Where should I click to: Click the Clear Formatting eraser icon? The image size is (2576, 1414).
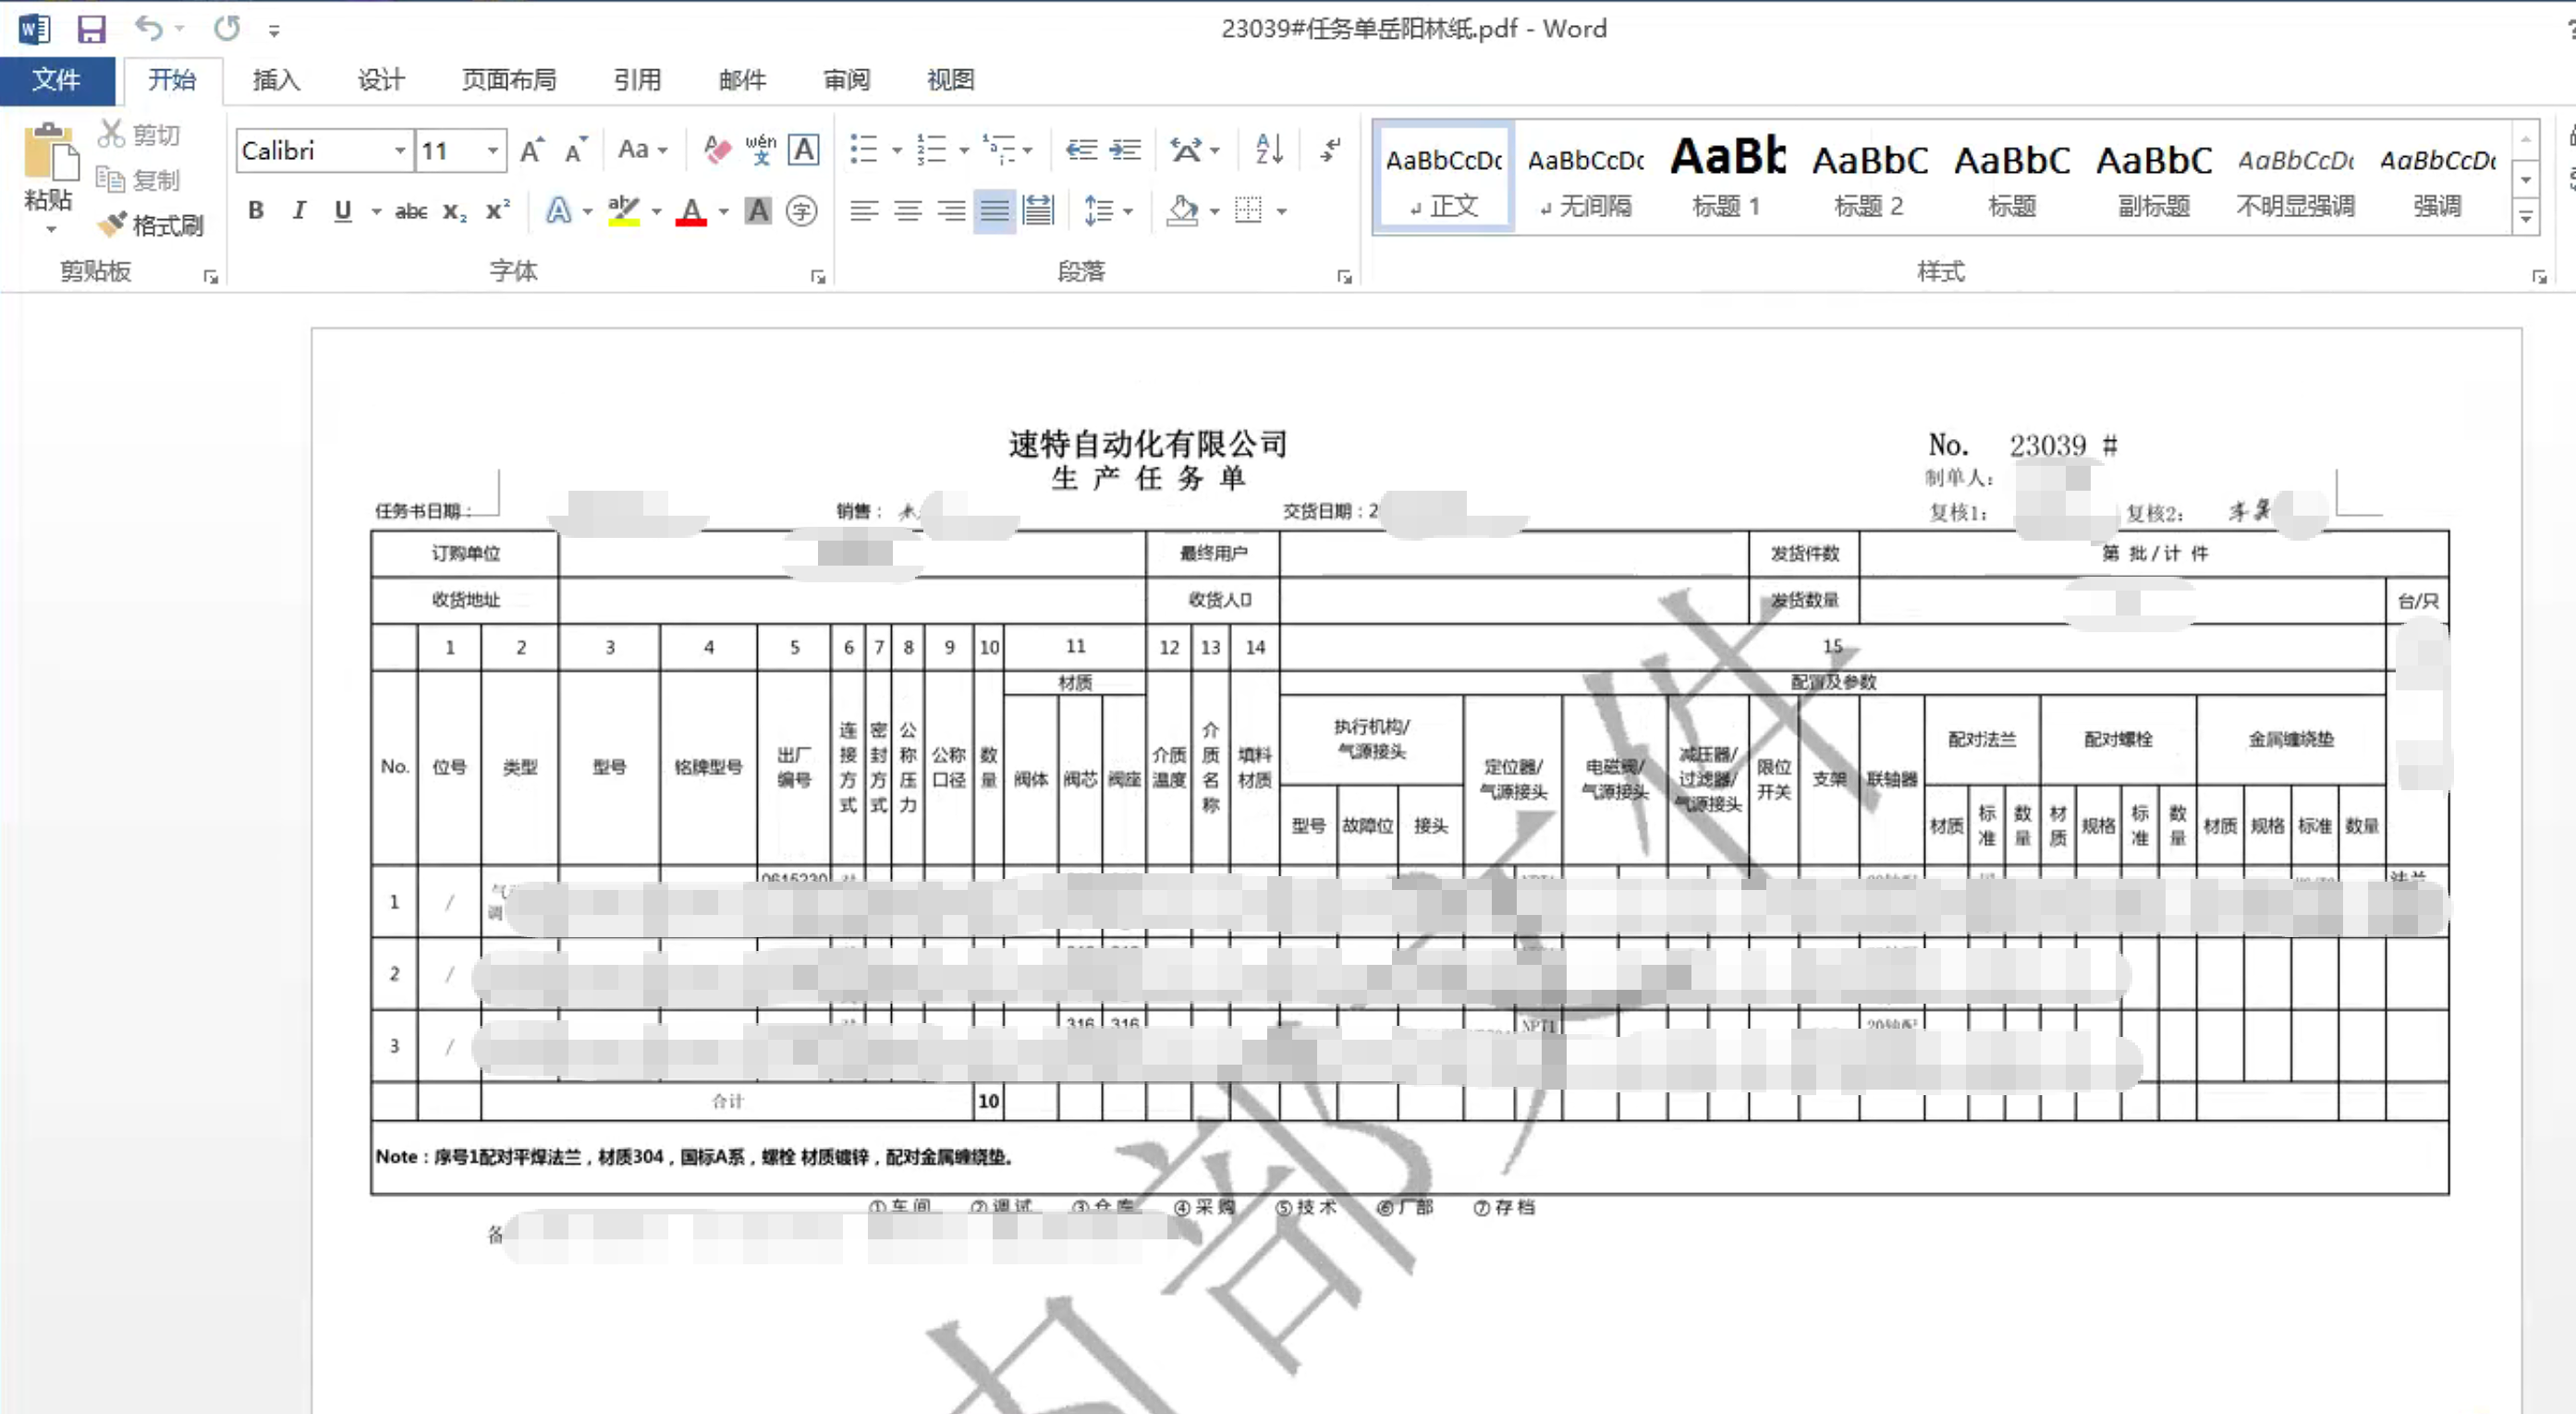coord(716,150)
